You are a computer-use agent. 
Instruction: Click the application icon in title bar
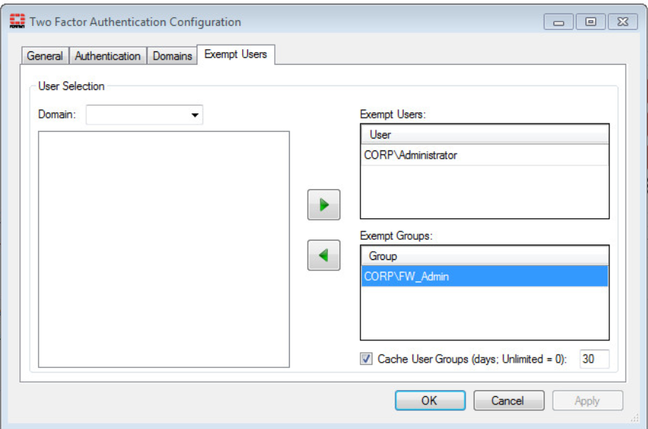click(16, 21)
